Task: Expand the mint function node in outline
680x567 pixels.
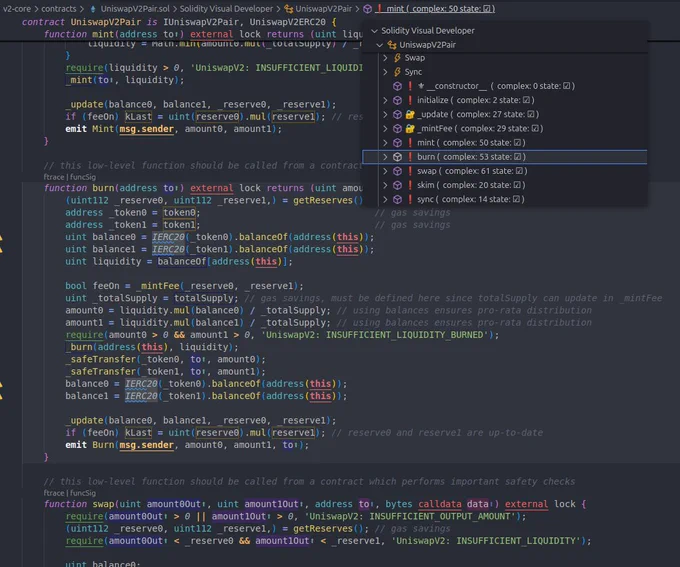Action: coord(385,143)
